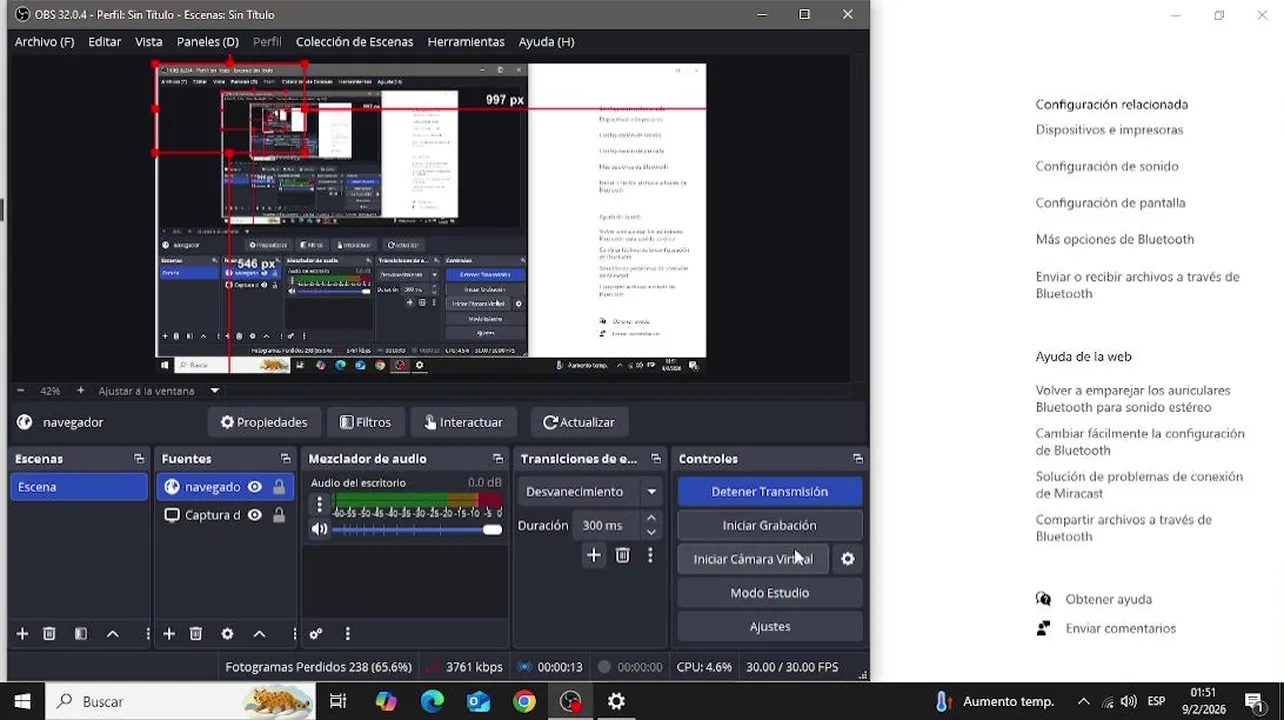
Task: Open Colección de Escenas menu
Action: (x=354, y=42)
